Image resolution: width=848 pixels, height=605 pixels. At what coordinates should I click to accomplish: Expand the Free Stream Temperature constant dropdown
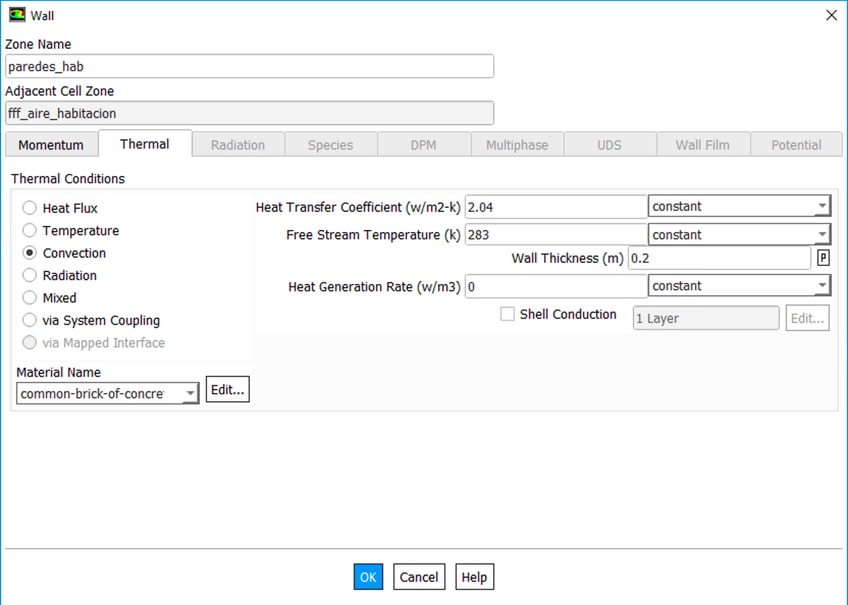739,235
